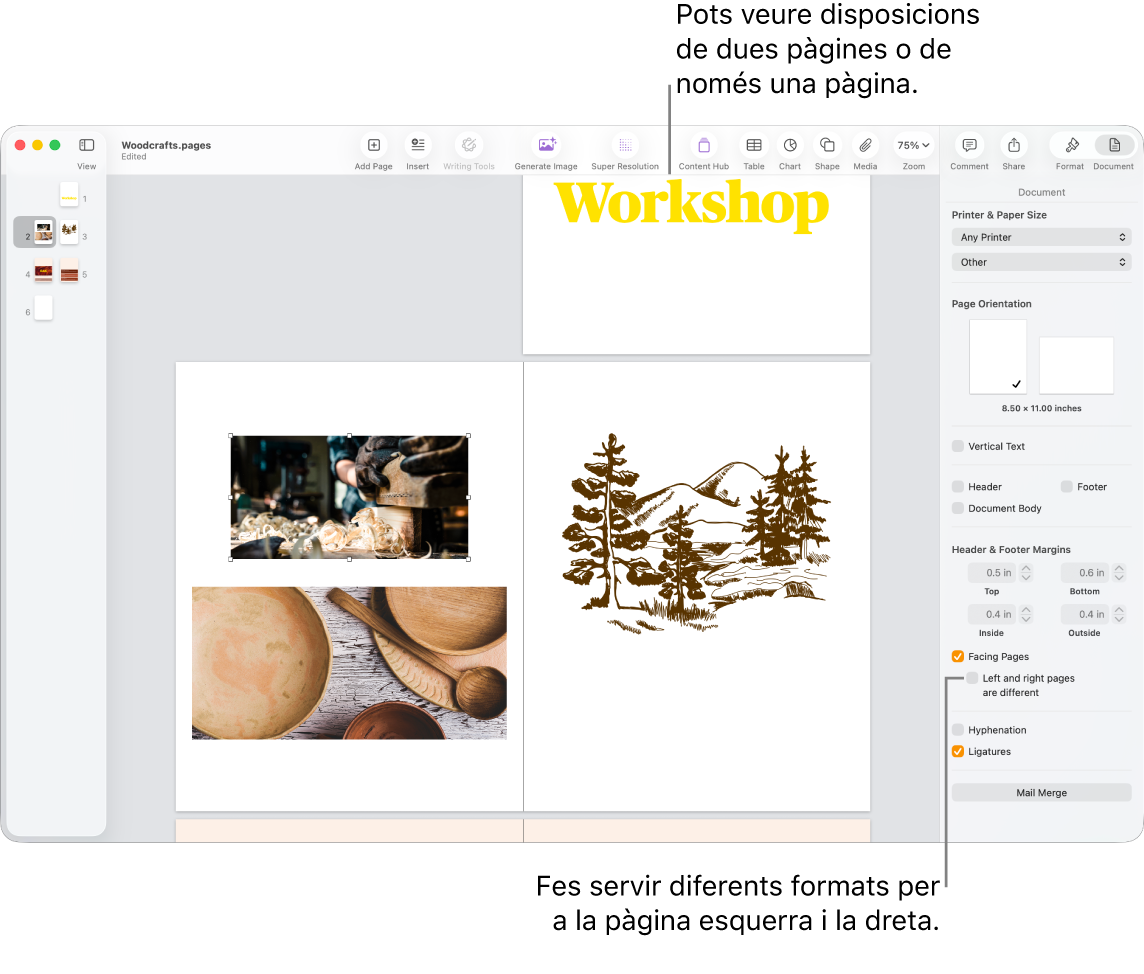Open the Shape picker

click(x=826, y=145)
